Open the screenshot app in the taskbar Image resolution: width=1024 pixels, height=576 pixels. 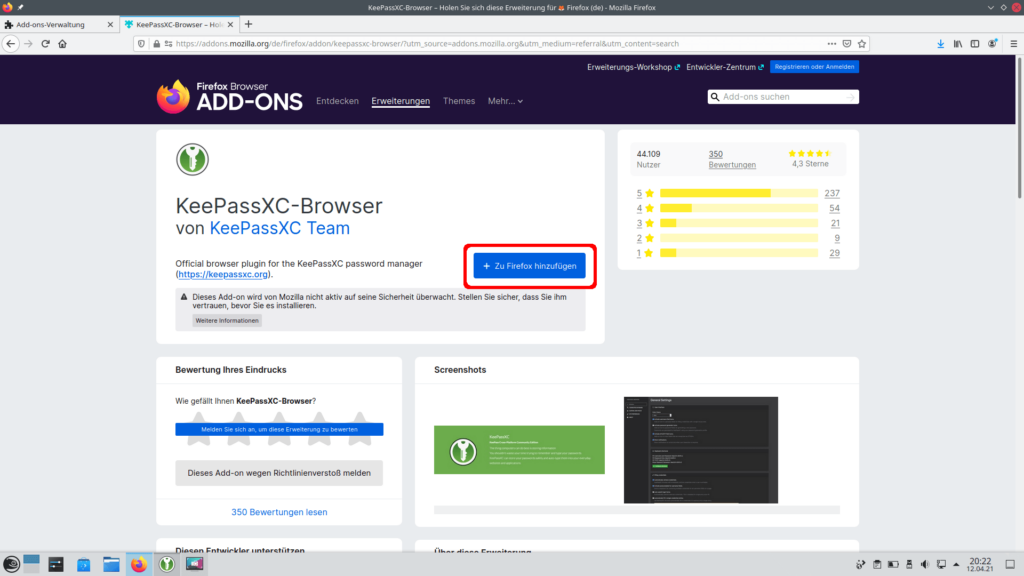pyautogui.click(x=195, y=564)
